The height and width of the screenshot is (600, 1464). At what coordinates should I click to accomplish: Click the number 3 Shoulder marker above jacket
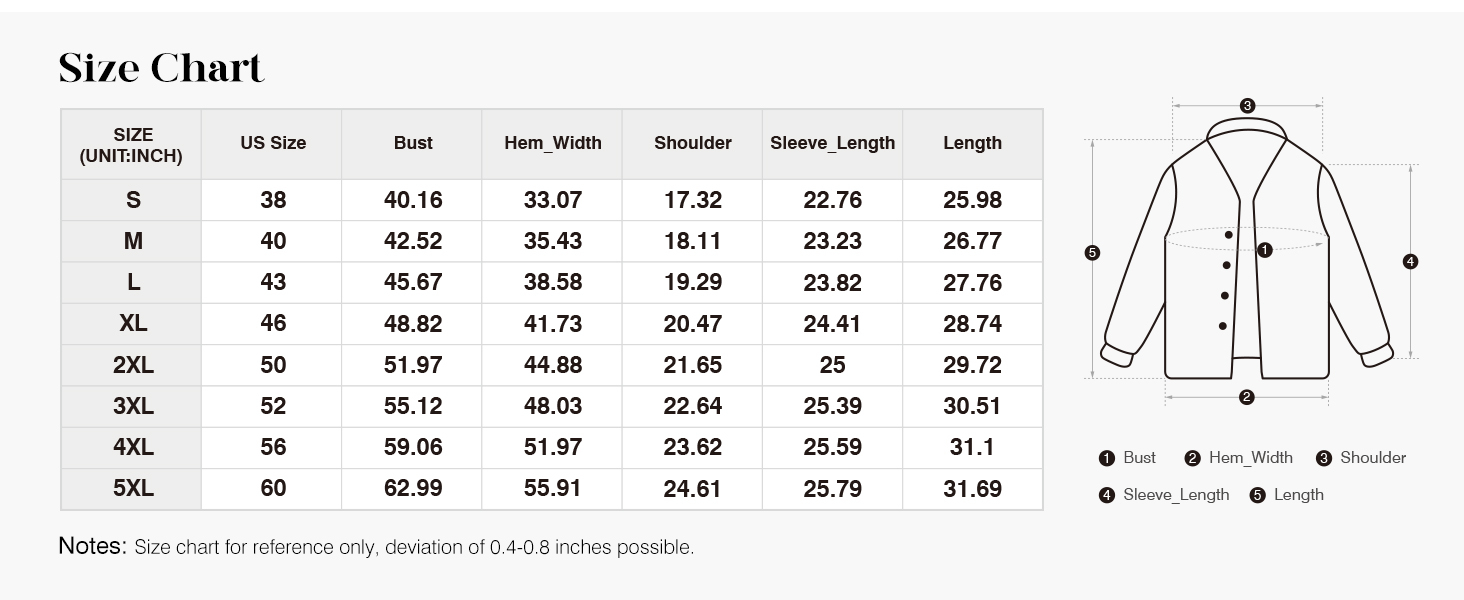1247,105
